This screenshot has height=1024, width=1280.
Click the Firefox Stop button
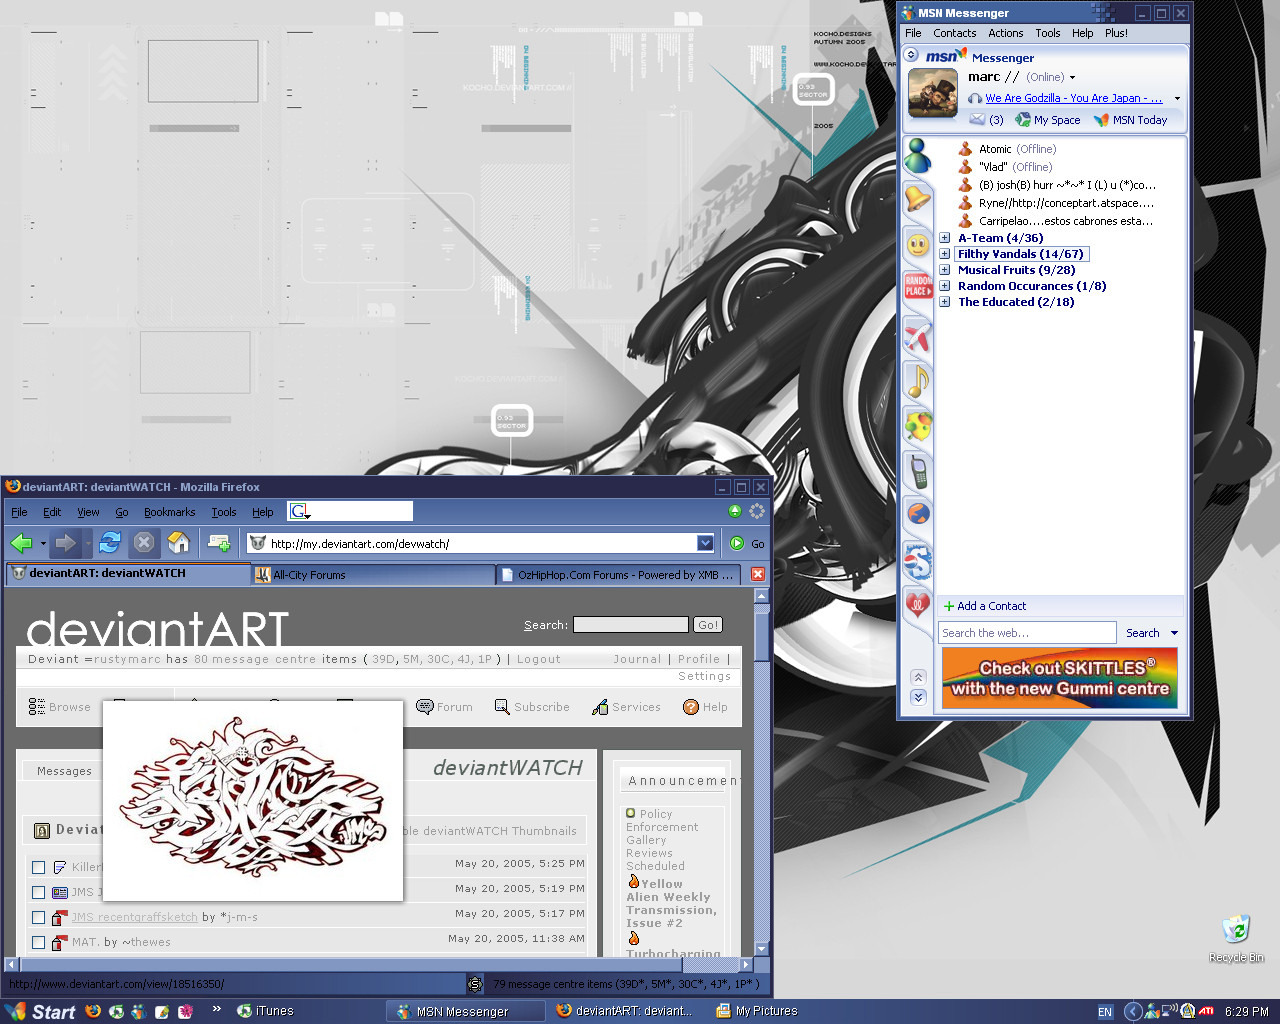pos(144,543)
